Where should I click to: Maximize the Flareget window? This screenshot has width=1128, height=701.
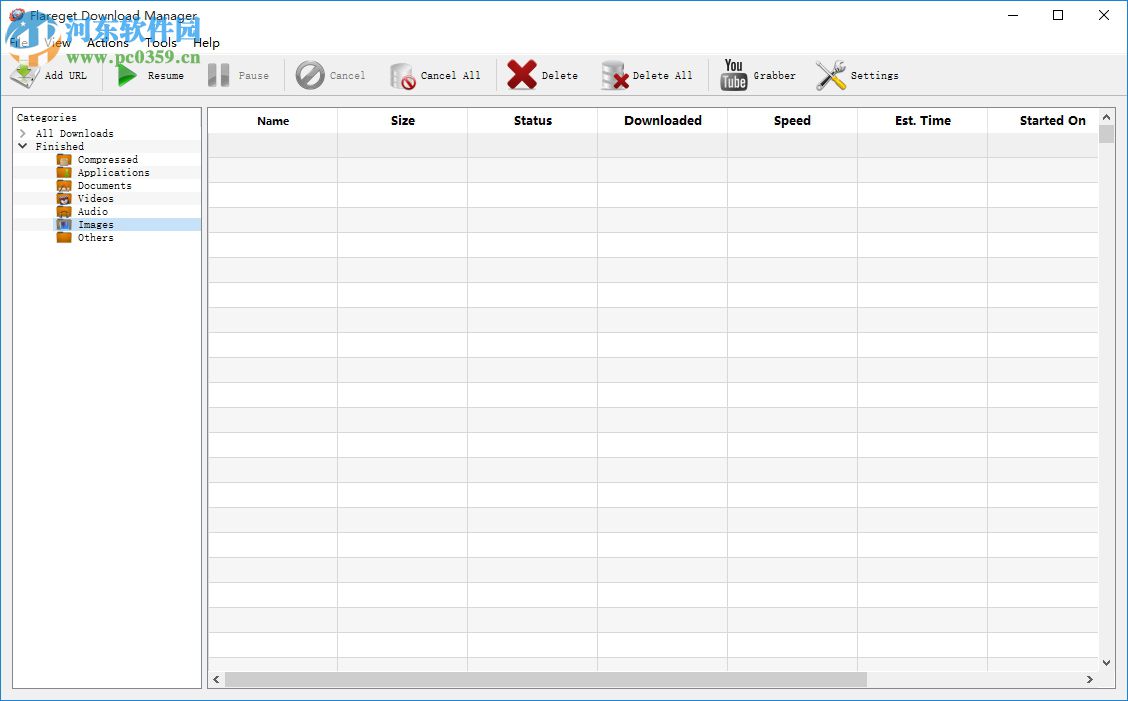tap(1058, 15)
